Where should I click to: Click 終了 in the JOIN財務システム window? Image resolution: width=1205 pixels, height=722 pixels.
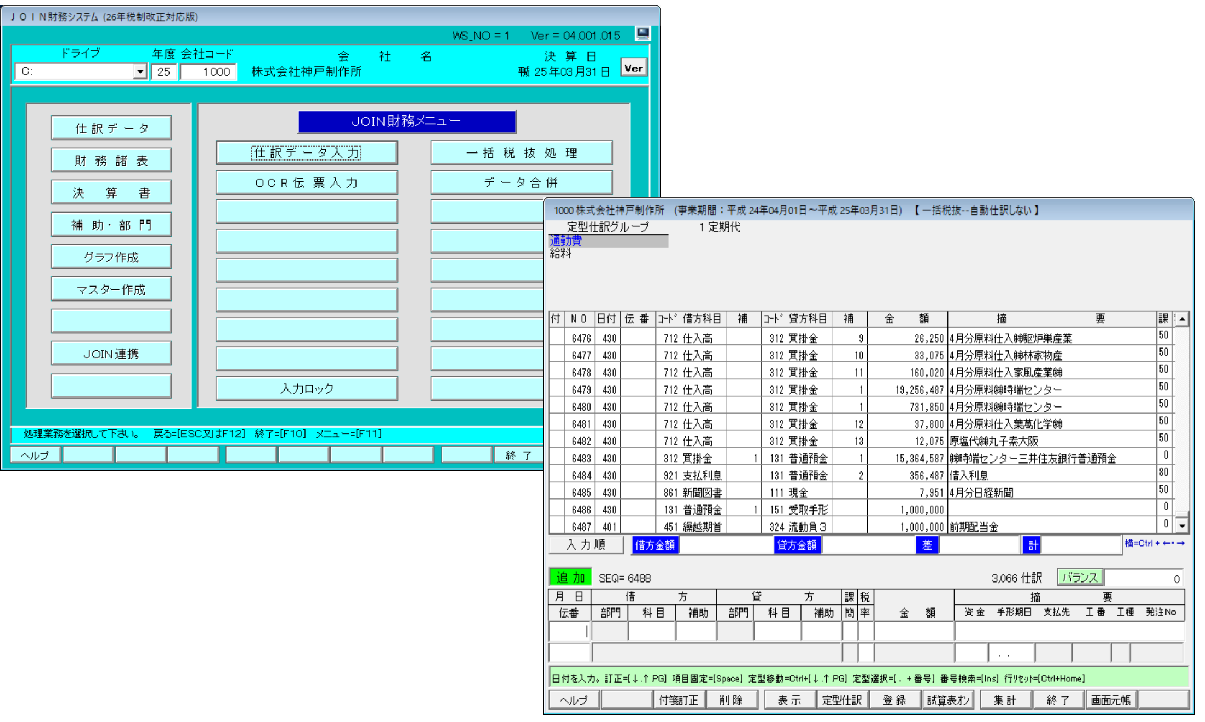click(x=519, y=454)
